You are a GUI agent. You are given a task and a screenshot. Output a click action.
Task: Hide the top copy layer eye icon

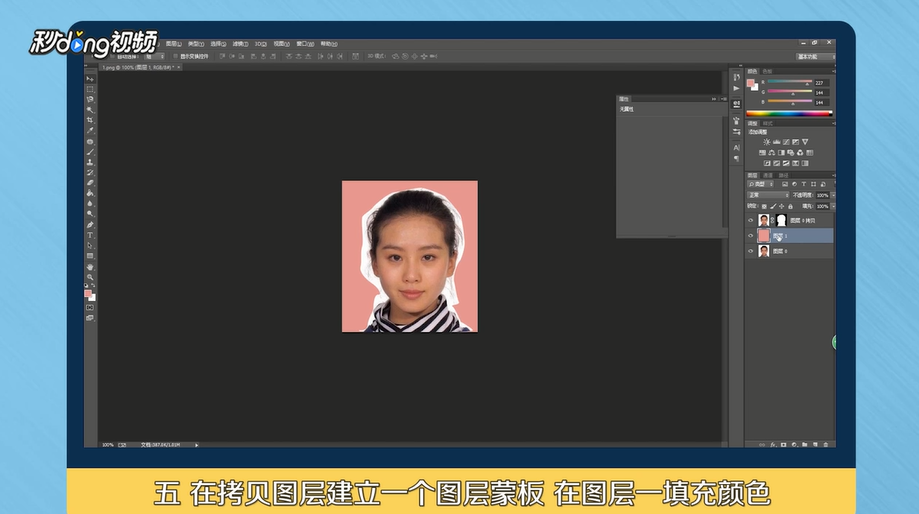[751, 220]
